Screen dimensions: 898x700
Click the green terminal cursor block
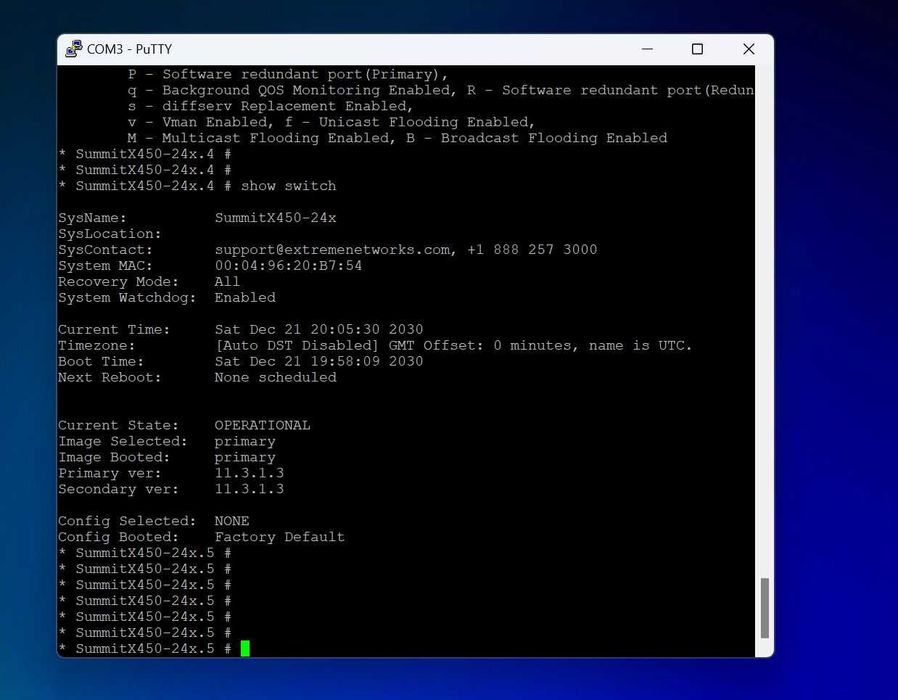click(x=245, y=648)
